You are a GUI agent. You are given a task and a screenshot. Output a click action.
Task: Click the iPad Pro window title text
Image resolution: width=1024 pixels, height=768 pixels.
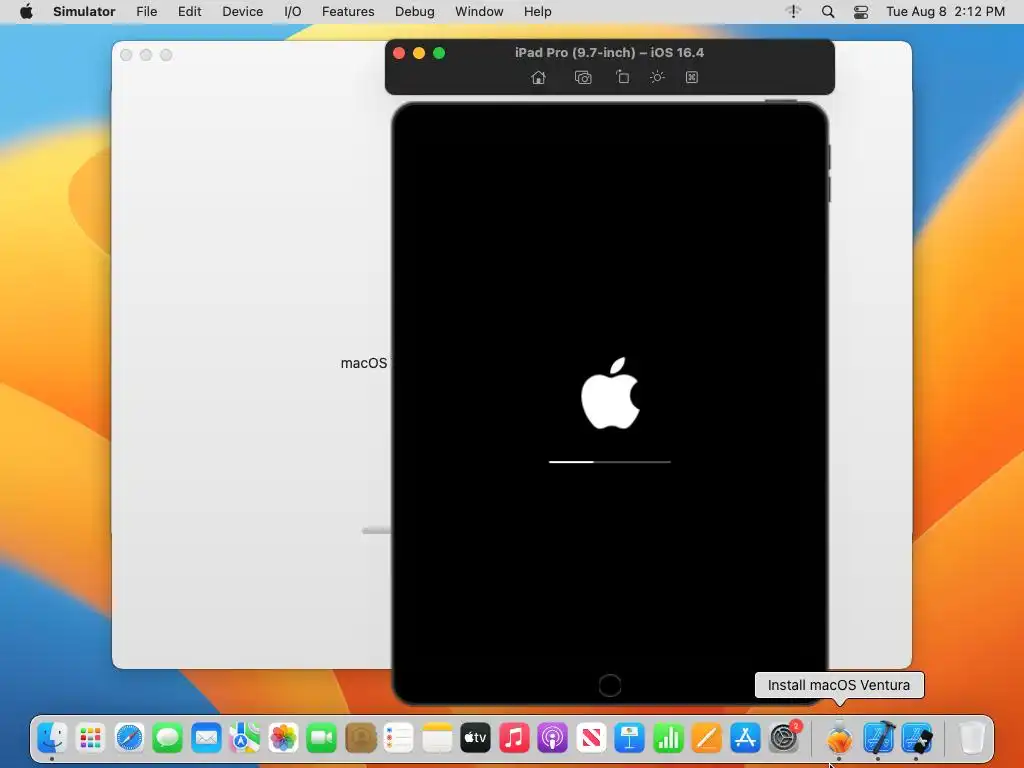click(x=609, y=53)
